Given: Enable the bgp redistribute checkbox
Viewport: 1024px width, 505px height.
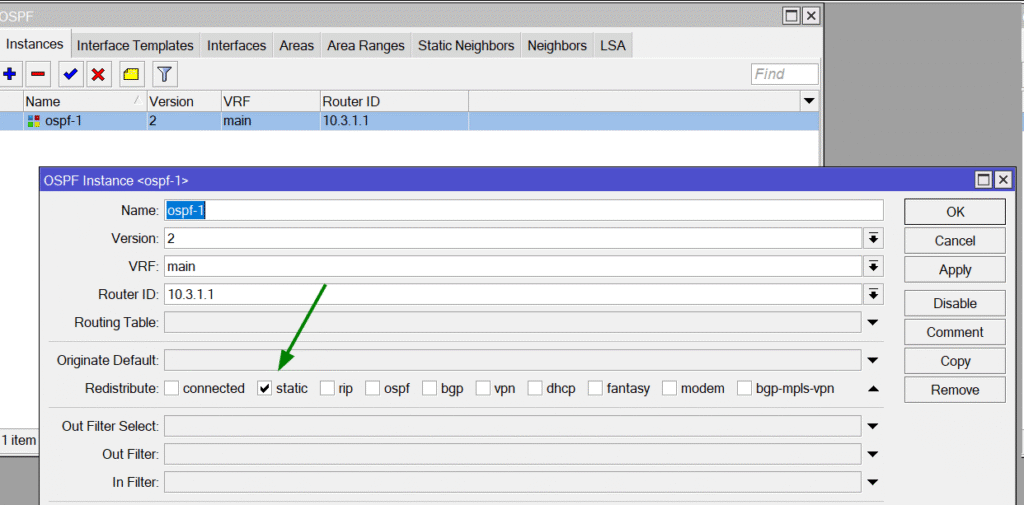Looking at the screenshot, I should pyautogui.click(x=430, y=388).
